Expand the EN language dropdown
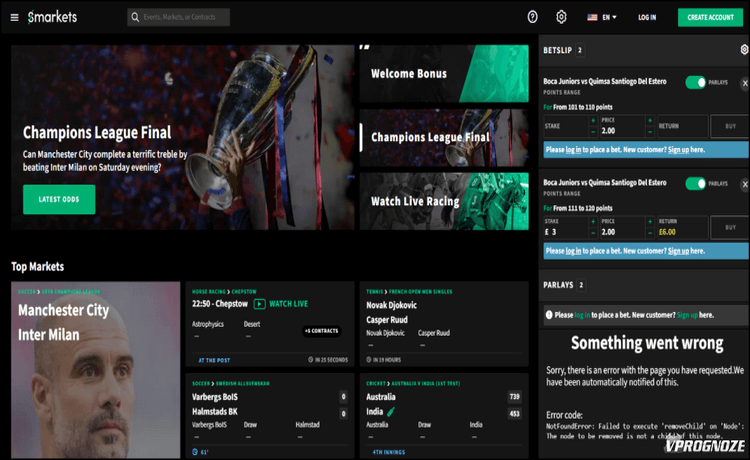Image resolution: width=750 pixels, height=460 pixels. [602, 17]
